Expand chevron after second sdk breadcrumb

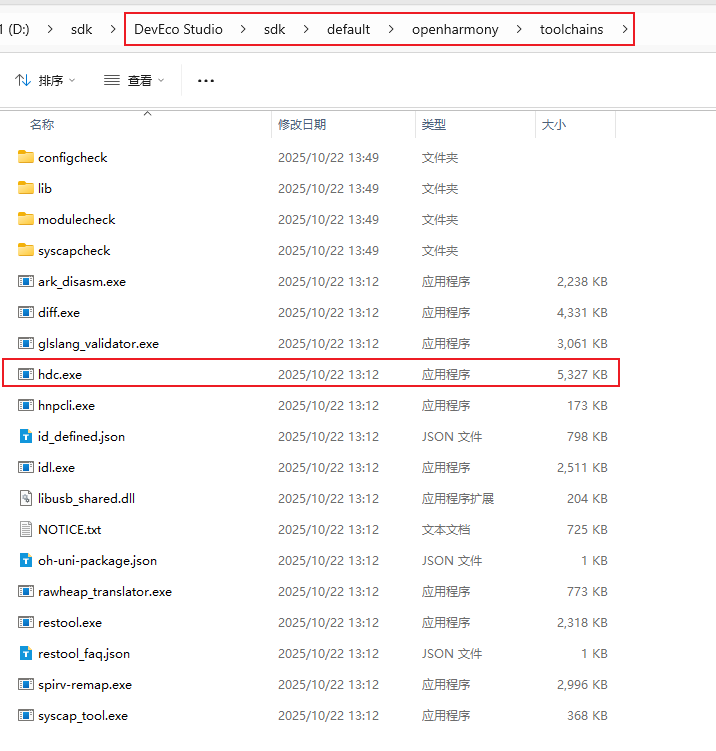tap(306, 29)
